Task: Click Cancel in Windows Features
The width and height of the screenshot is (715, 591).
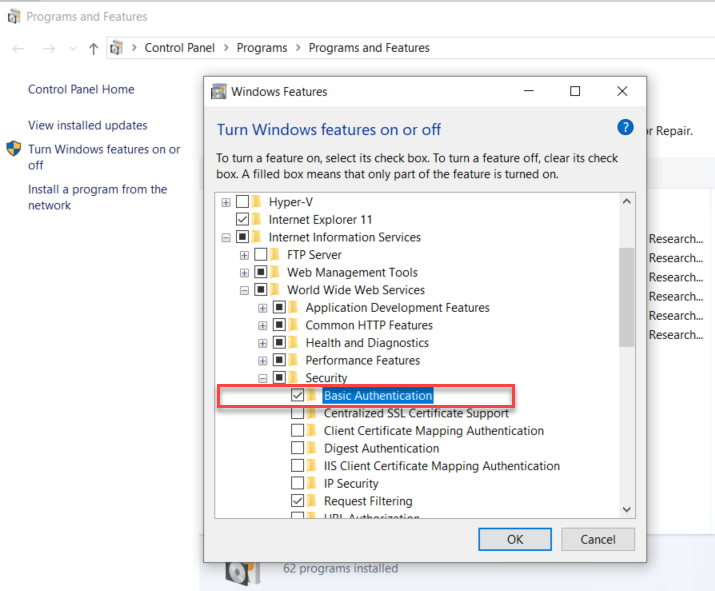Action: [598, 539]
